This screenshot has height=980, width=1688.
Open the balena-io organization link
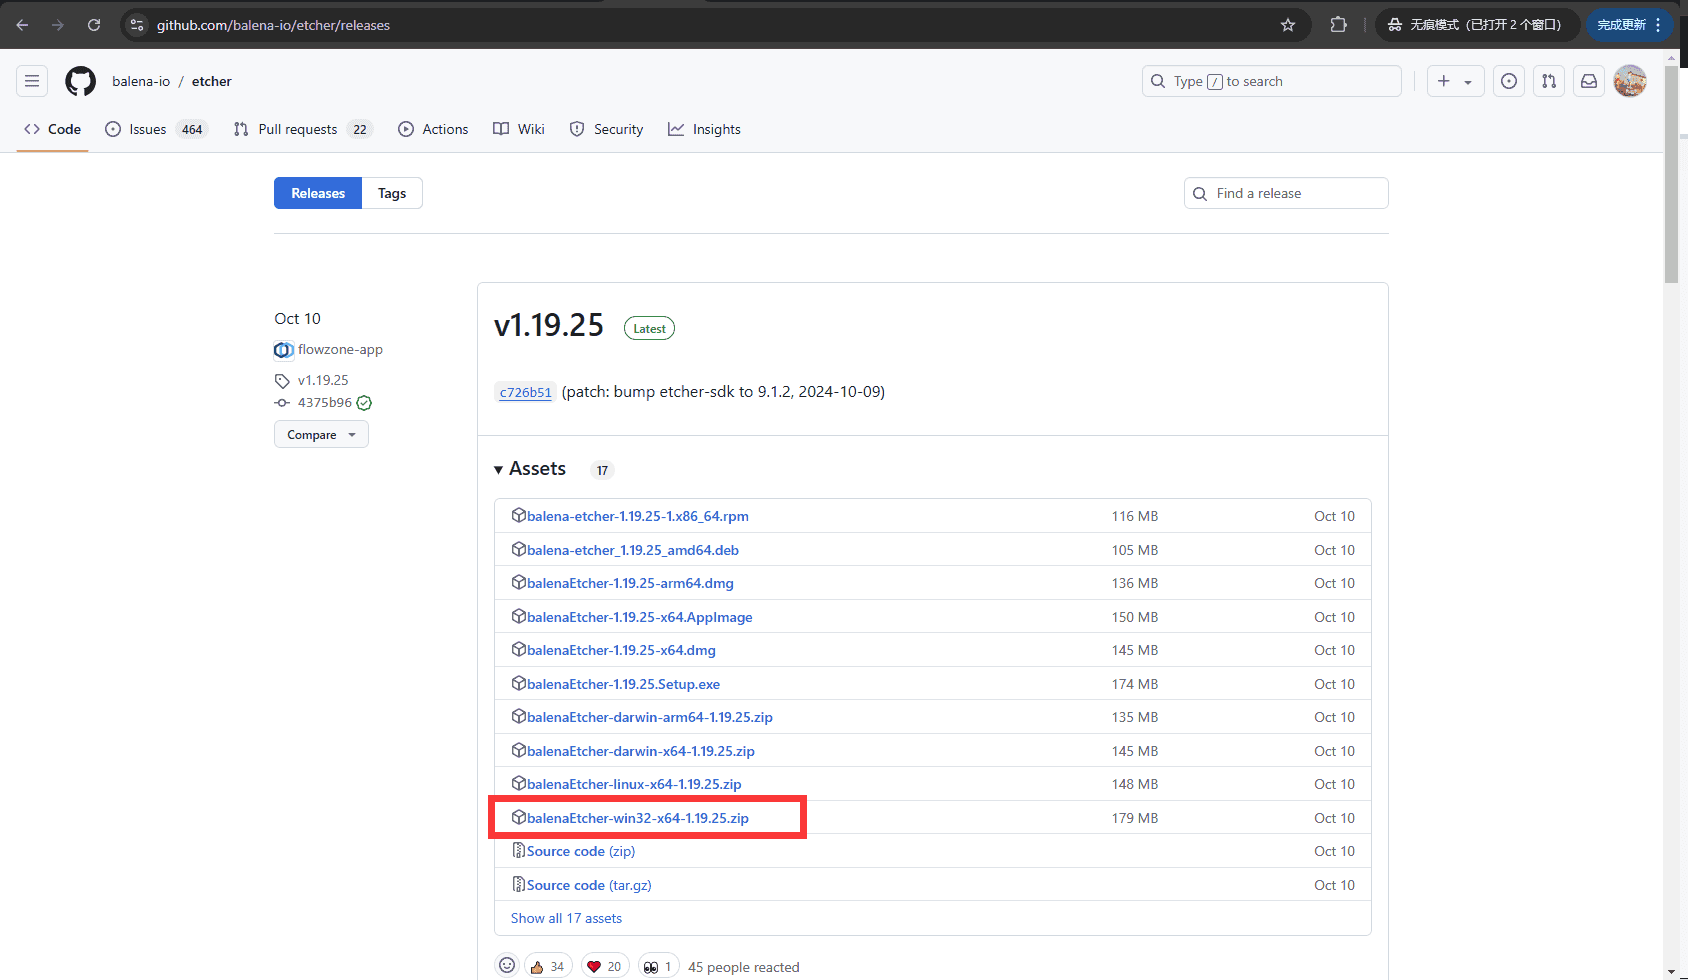pyautogui.click(x=141, y=81)
